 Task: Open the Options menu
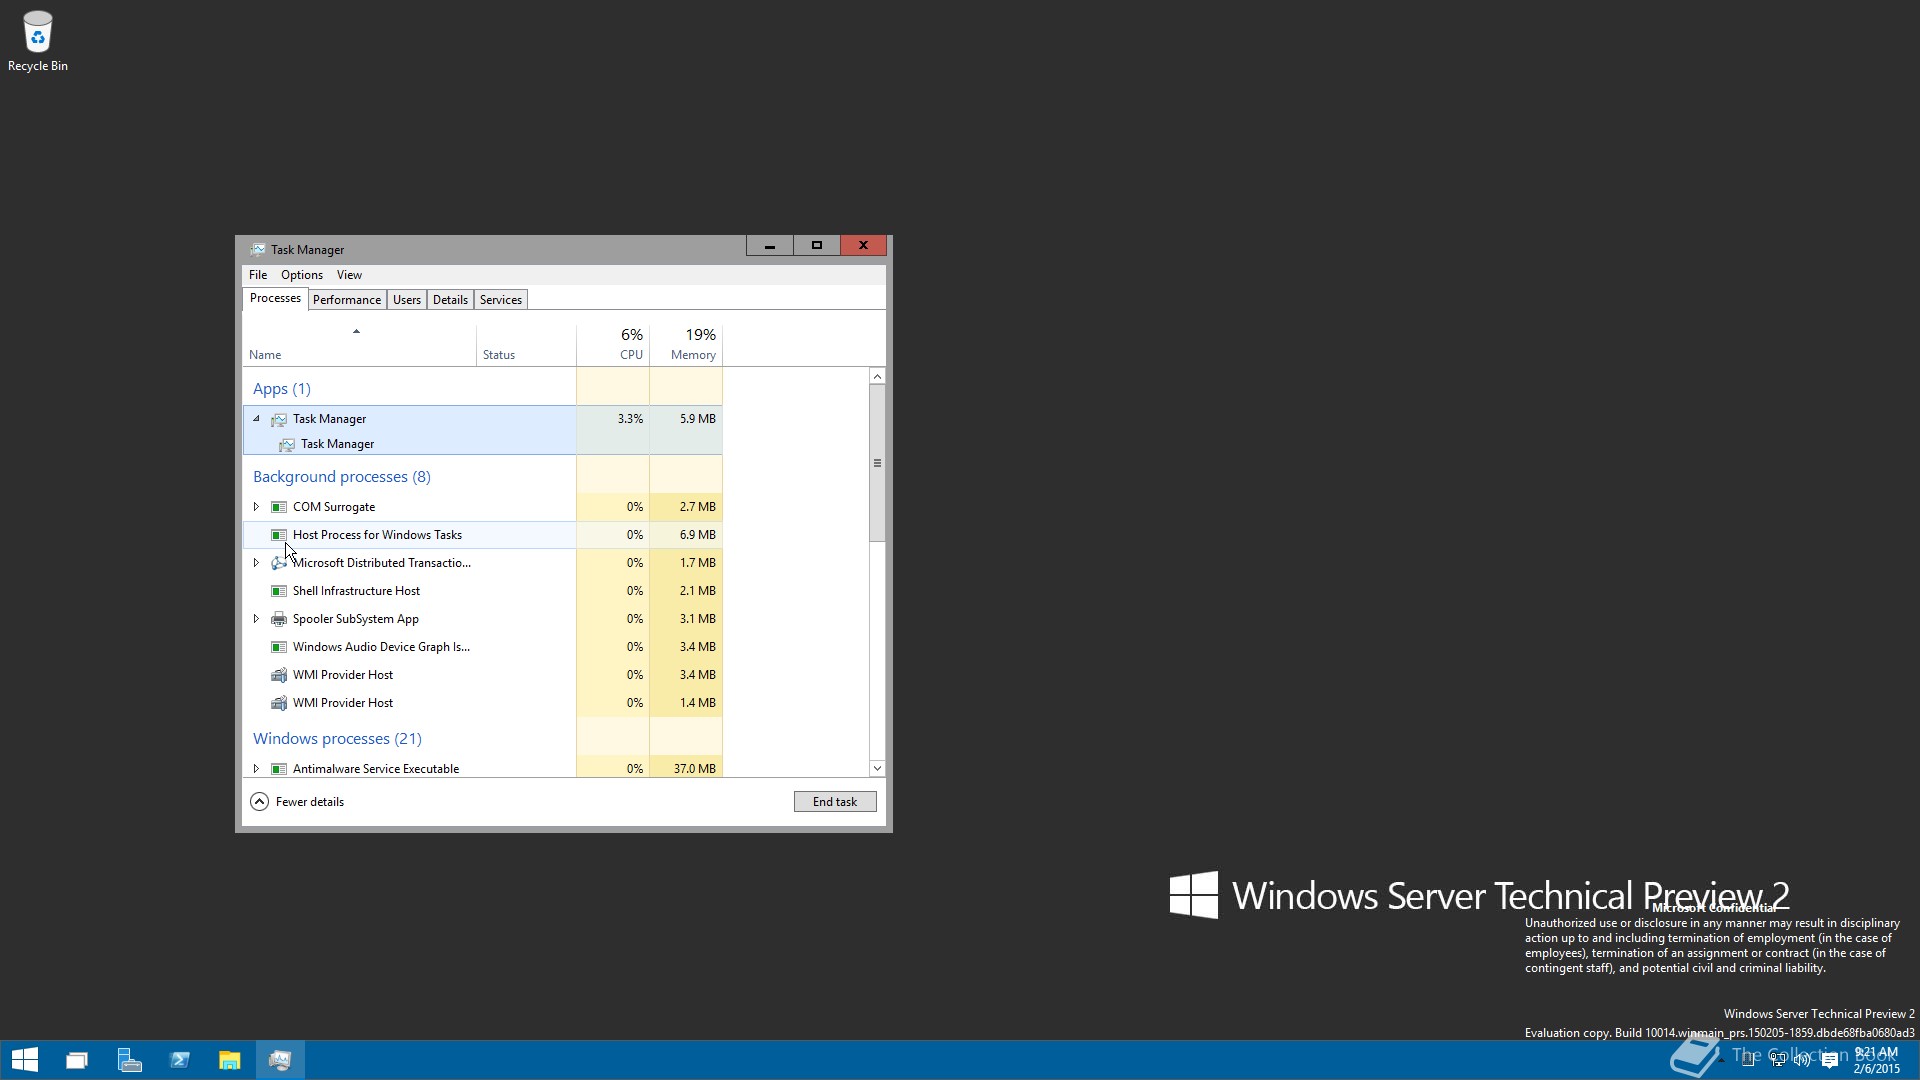coord(302,275)
